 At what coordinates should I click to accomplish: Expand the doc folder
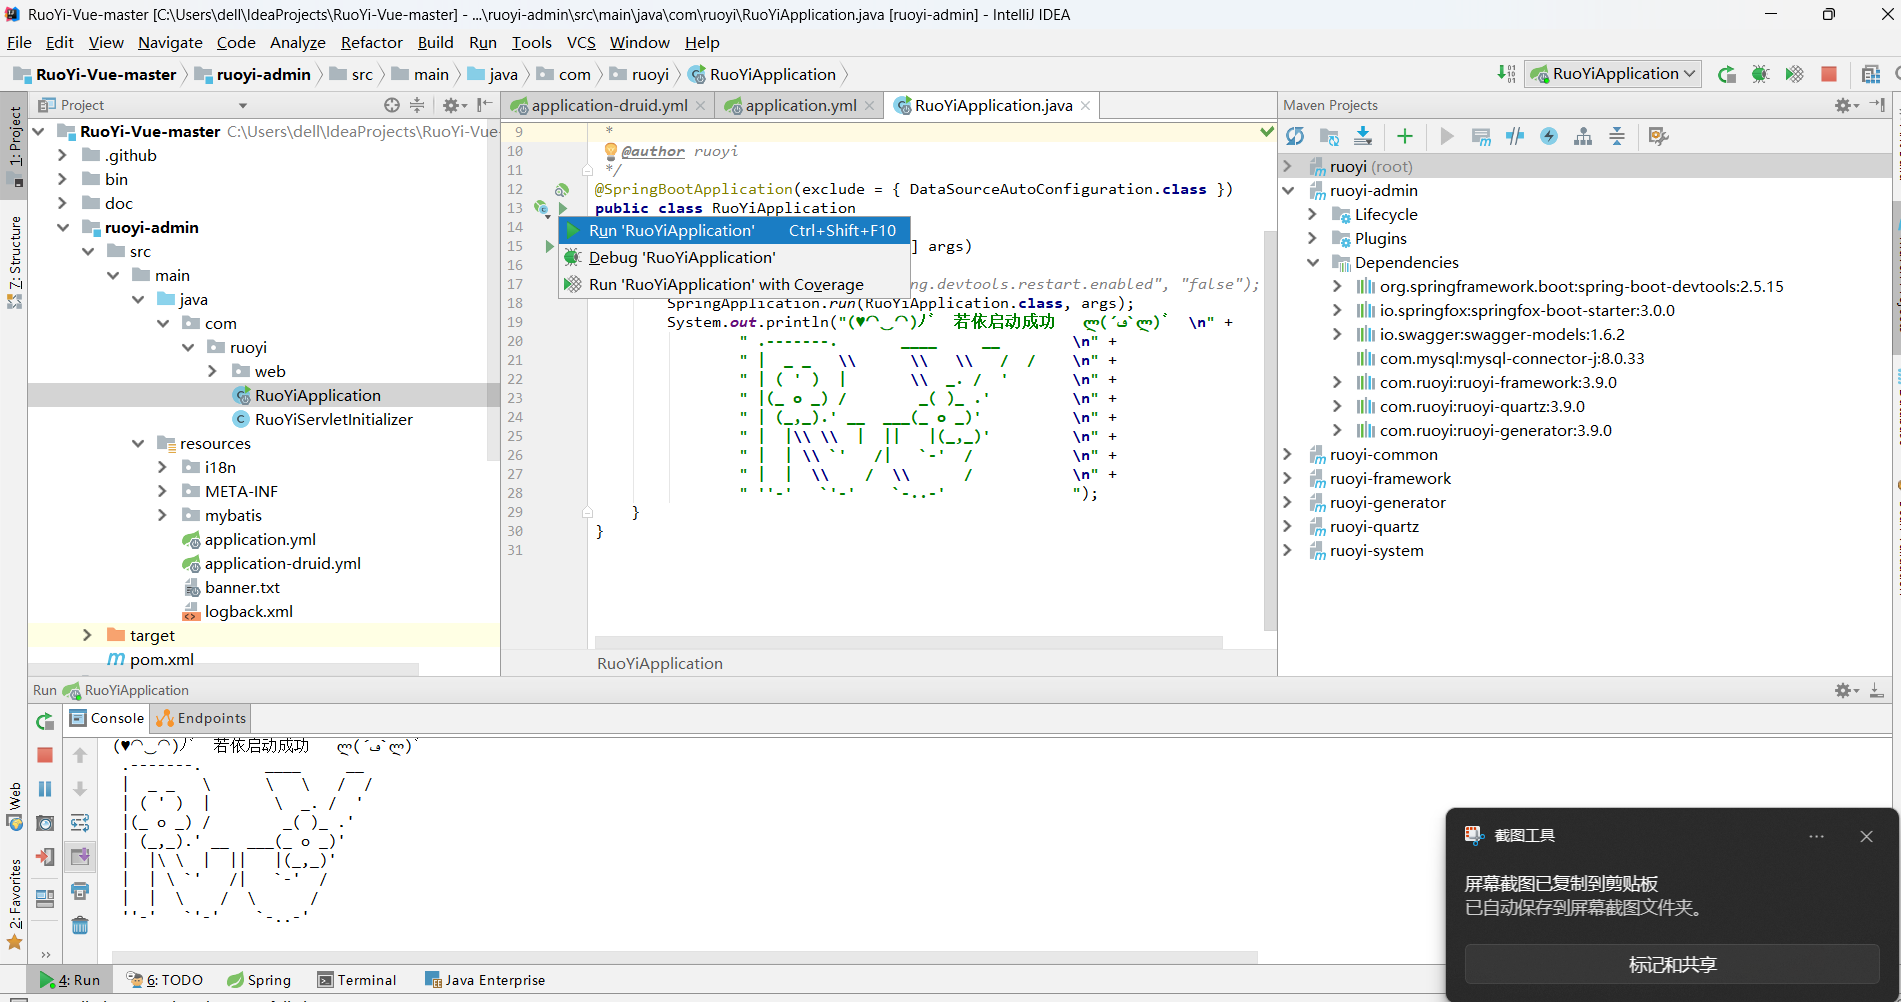(x=62, y=203)
